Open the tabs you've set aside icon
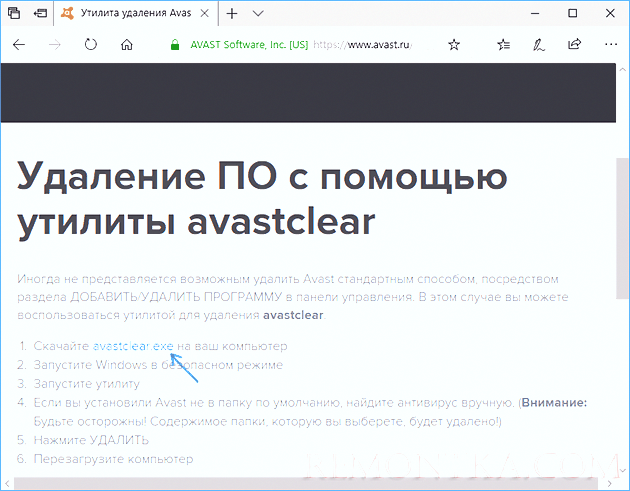This screenshot has height=491, width=630. pyautogui.click(x=14, y=13)
